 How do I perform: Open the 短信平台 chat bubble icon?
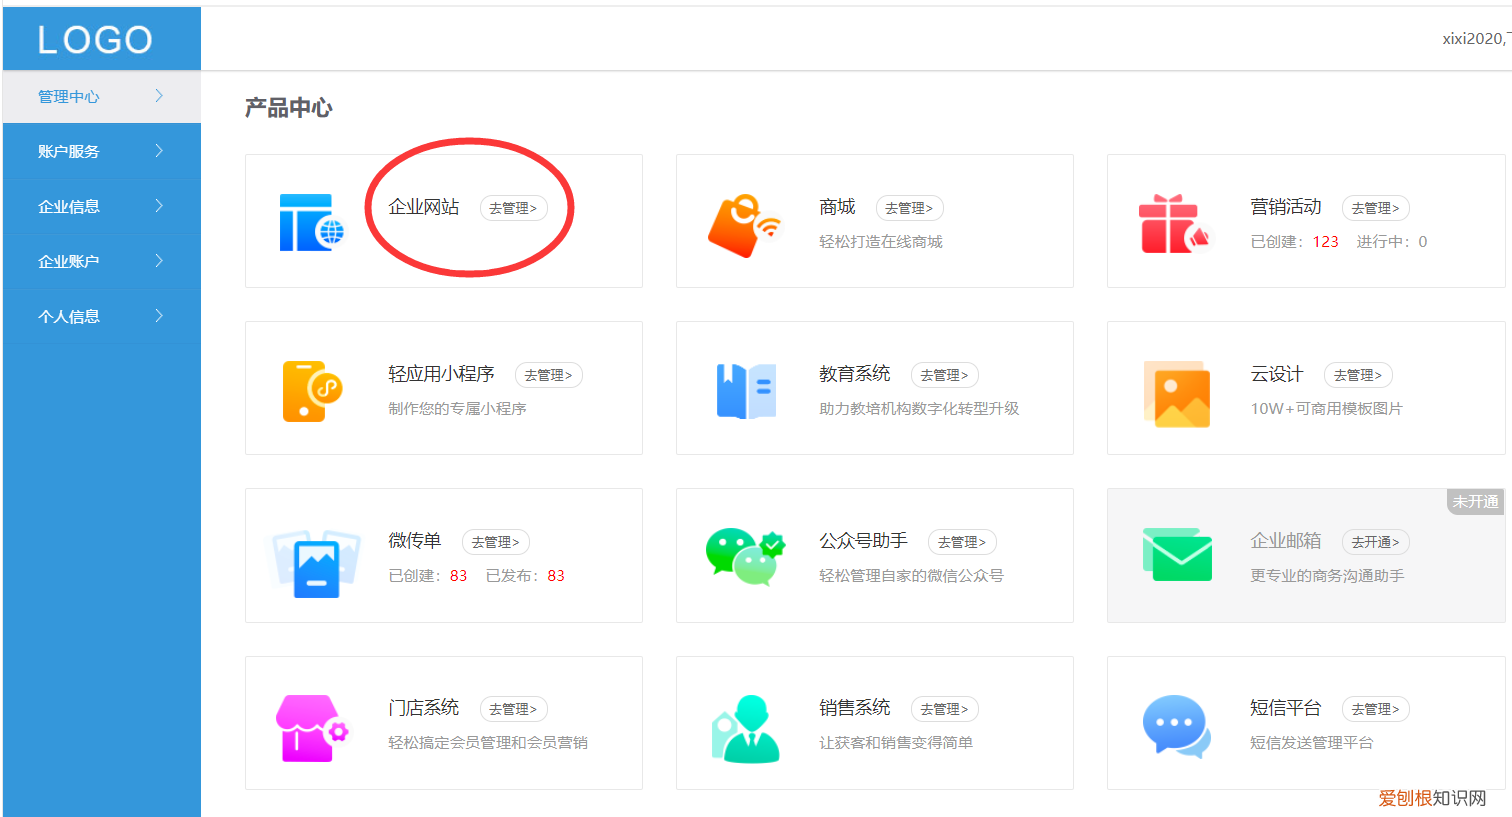point(1177,722)
